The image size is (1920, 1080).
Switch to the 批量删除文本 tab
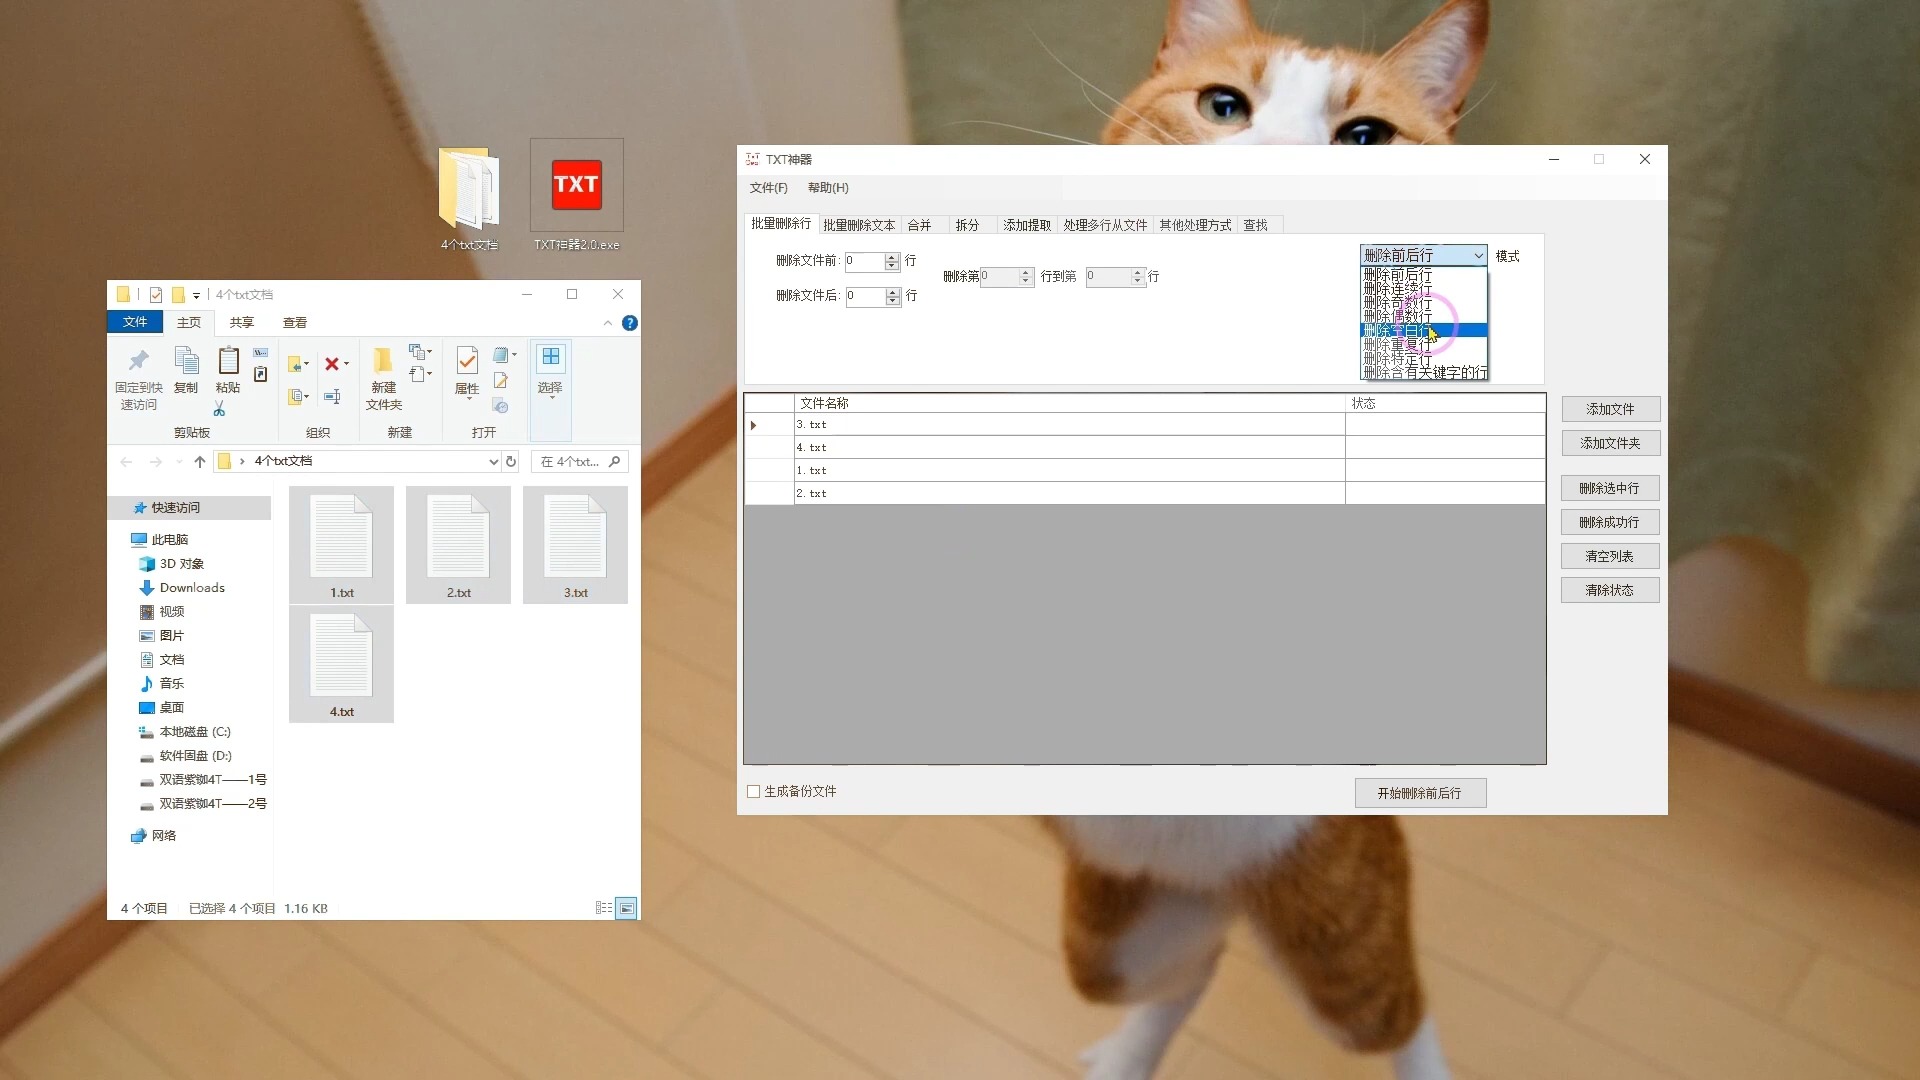click(x=859, y=225)
